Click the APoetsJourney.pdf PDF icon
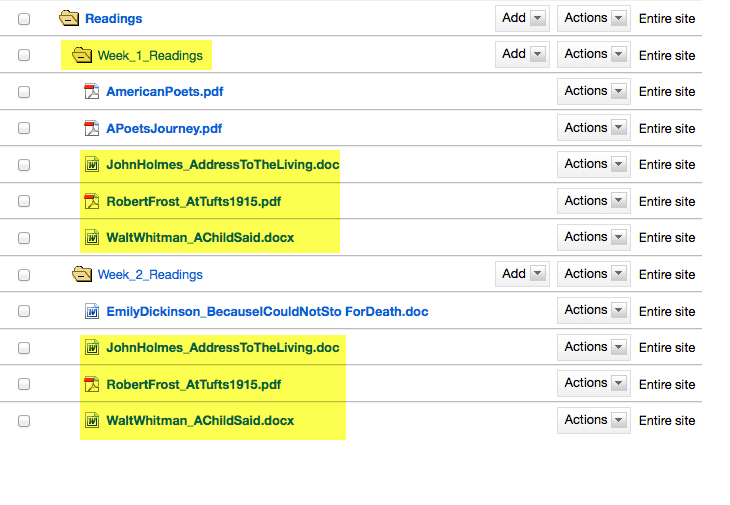This screenshot has width=730, height=505. coord(92,128)
